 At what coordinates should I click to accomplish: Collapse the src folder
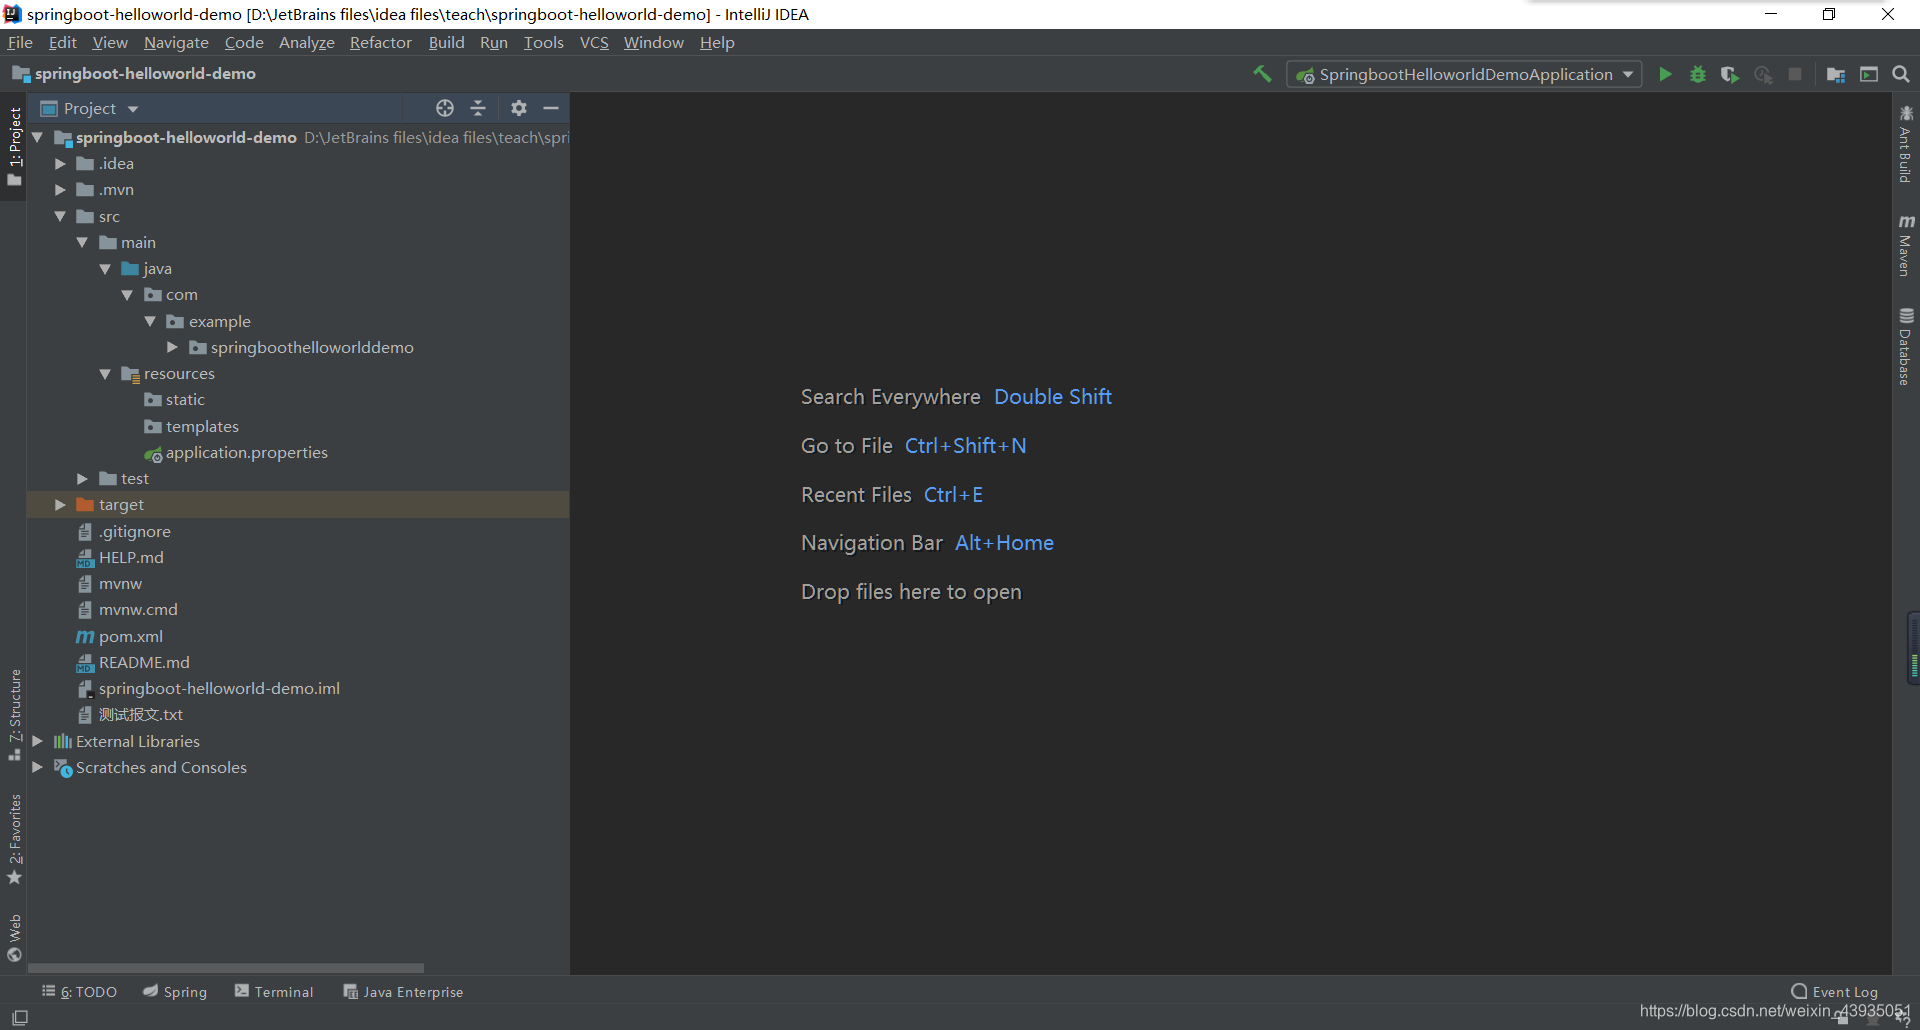tap(60, 216)
